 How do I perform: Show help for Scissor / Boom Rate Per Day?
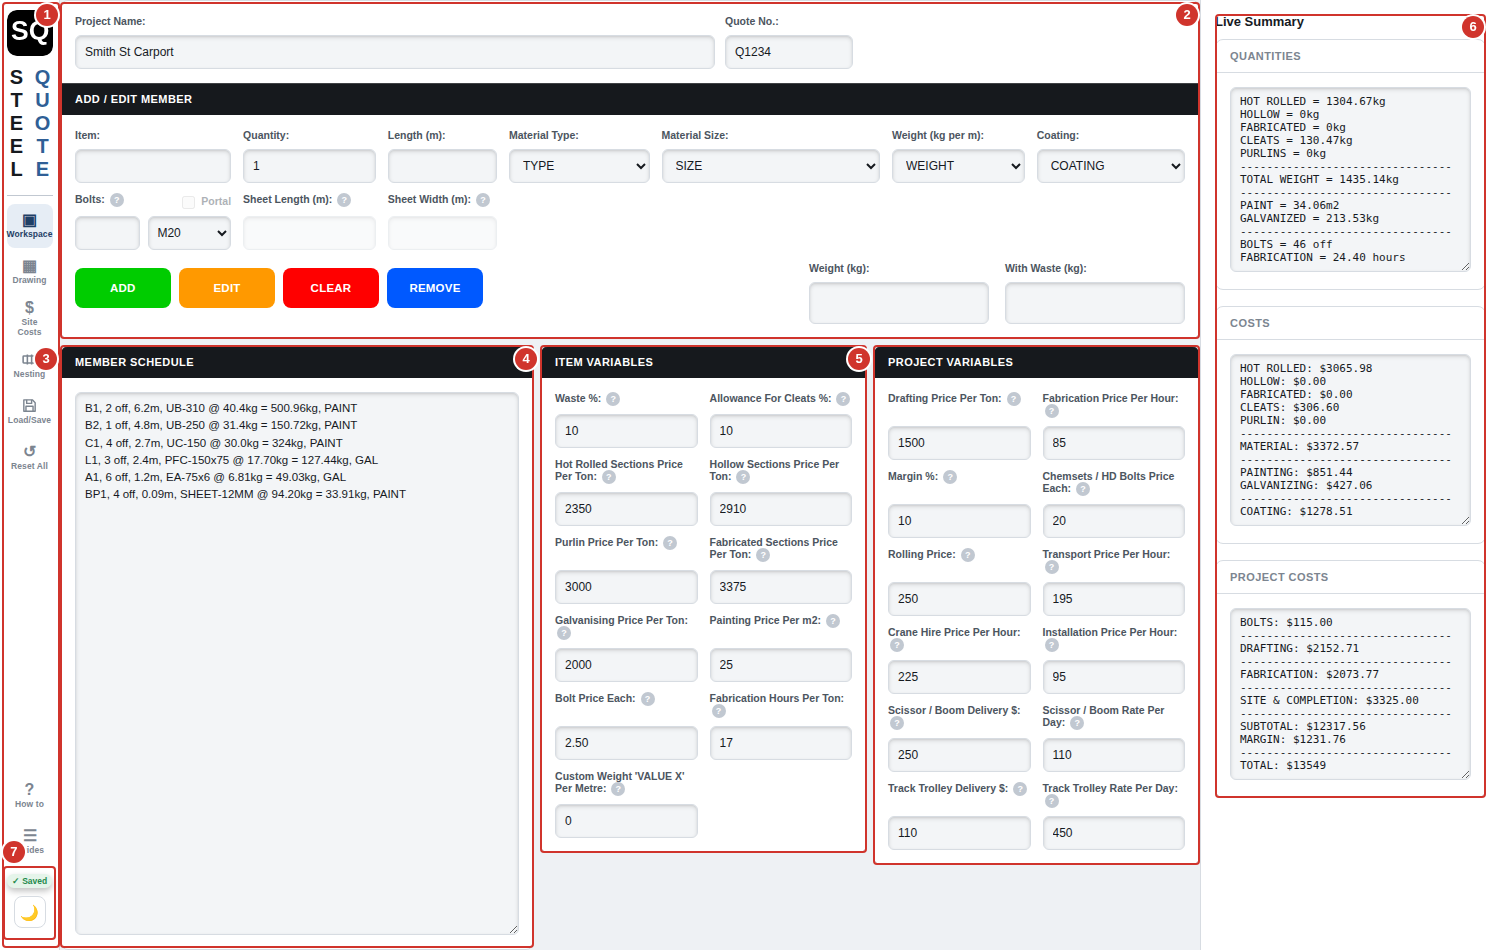[1077, 723]
